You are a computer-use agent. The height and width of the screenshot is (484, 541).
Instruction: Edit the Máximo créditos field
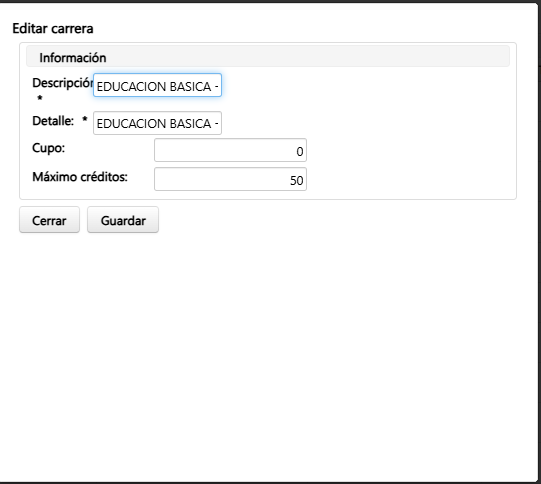tap(230, 179)
